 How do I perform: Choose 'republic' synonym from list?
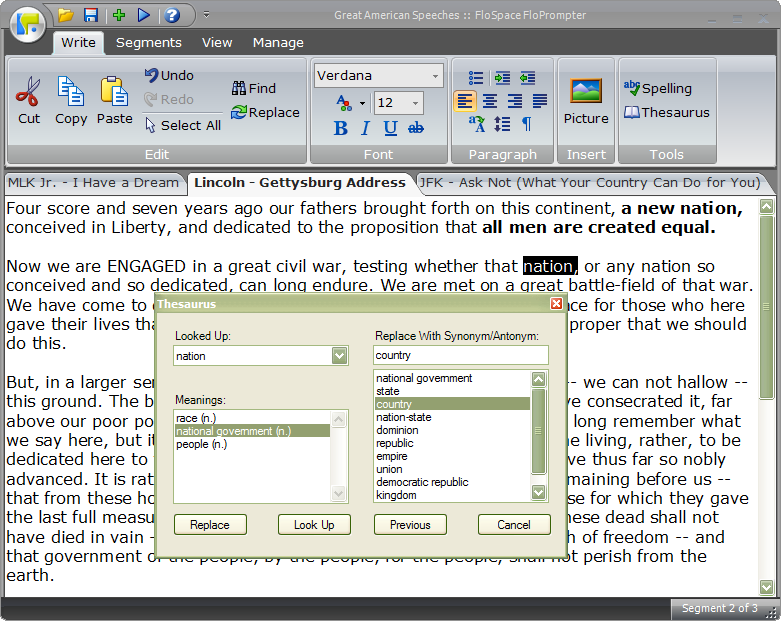pyautogui.click(x=452, y=443)
